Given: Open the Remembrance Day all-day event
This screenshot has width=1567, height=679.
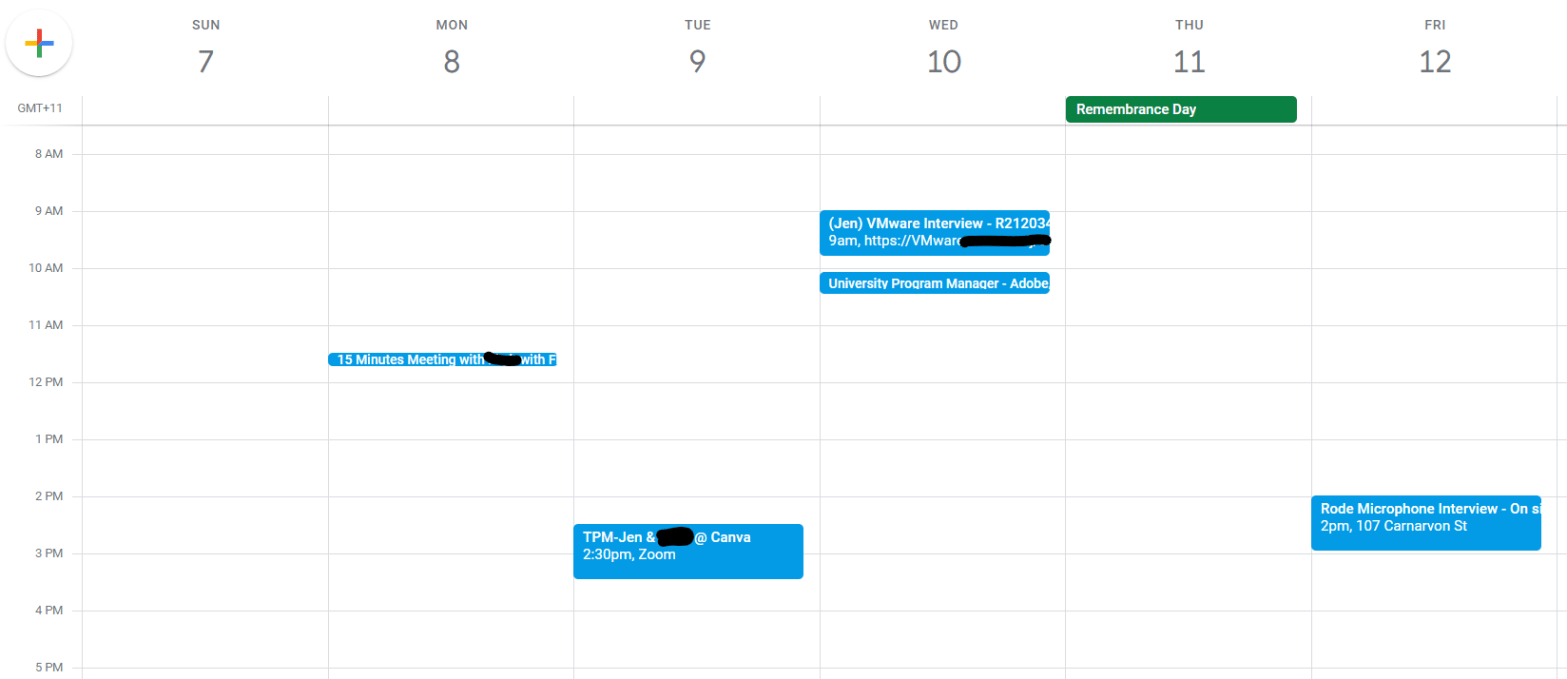Looking at the screenshot, I should tap(1180, 109).
